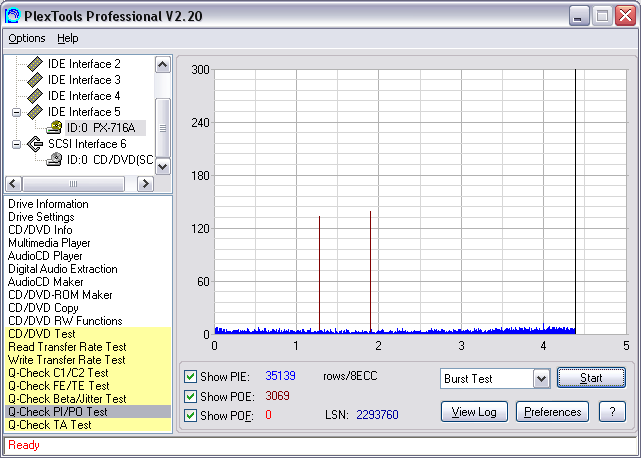Open the Burst Test dropdown
This screenshot has height=458, width=641.
pyautogui.click(x=541, y=379)
